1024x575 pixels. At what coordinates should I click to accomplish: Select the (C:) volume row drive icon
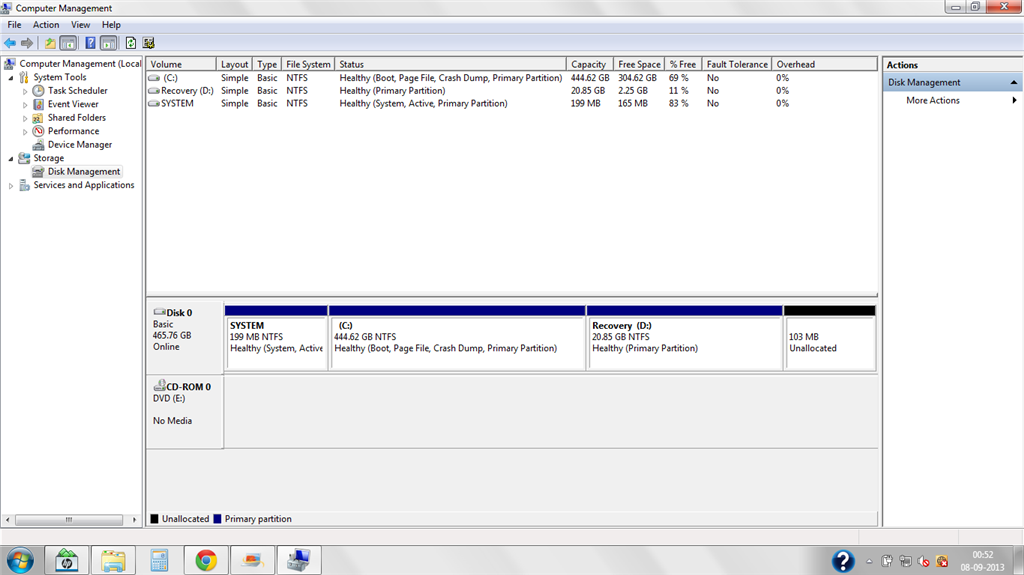(154, 78)
